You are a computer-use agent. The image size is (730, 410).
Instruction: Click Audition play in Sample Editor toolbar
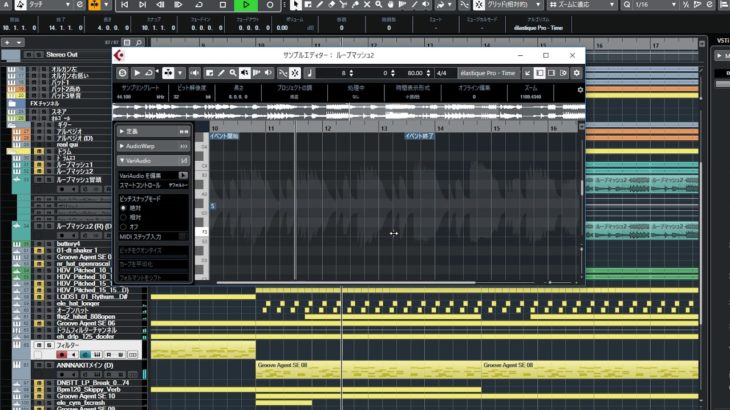[137, 73]
